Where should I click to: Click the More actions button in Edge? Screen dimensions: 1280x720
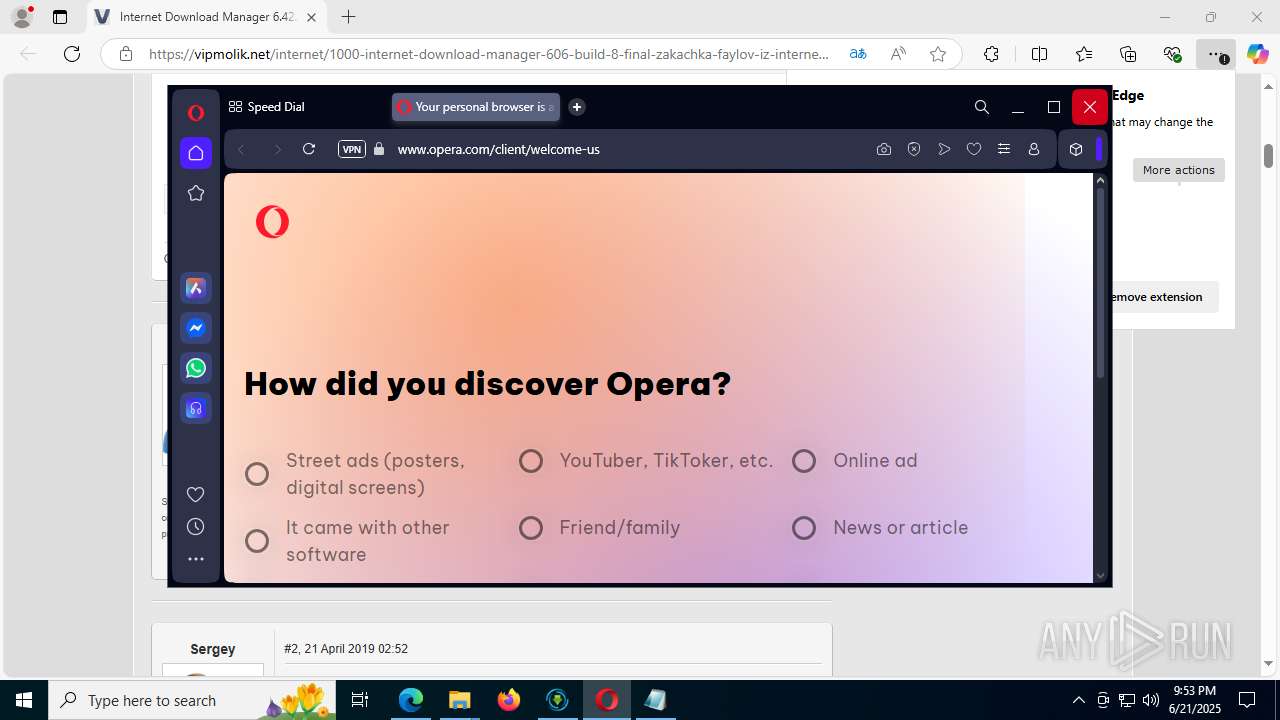[1179, 170]
